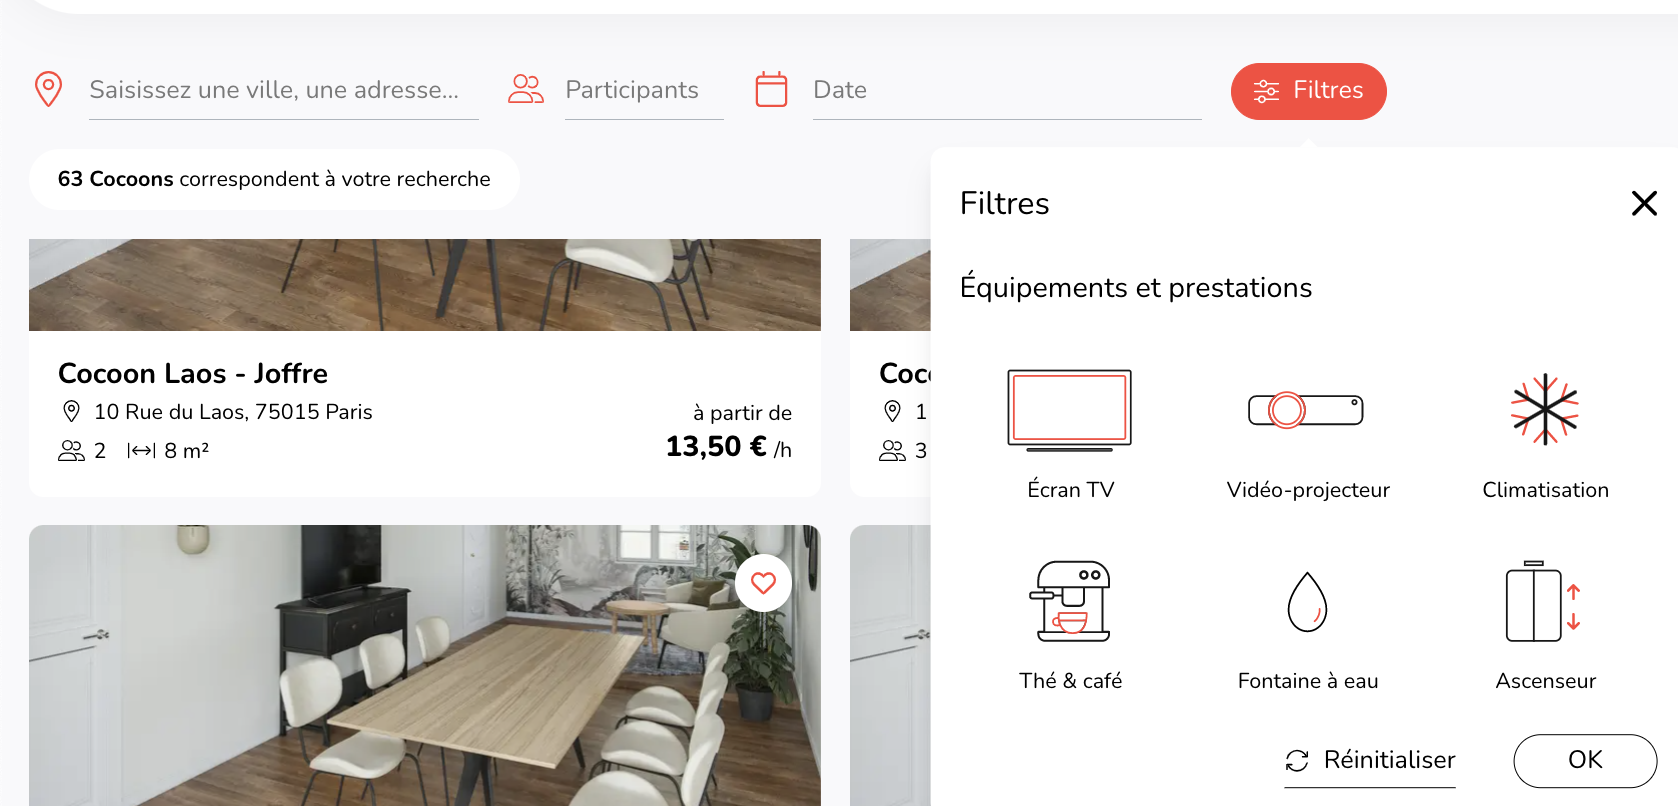The height and width of the screenshot is (806, 1678).
Task: Click the Filtres panel title
Action: pyautogui.click(x=1004, y=203)
